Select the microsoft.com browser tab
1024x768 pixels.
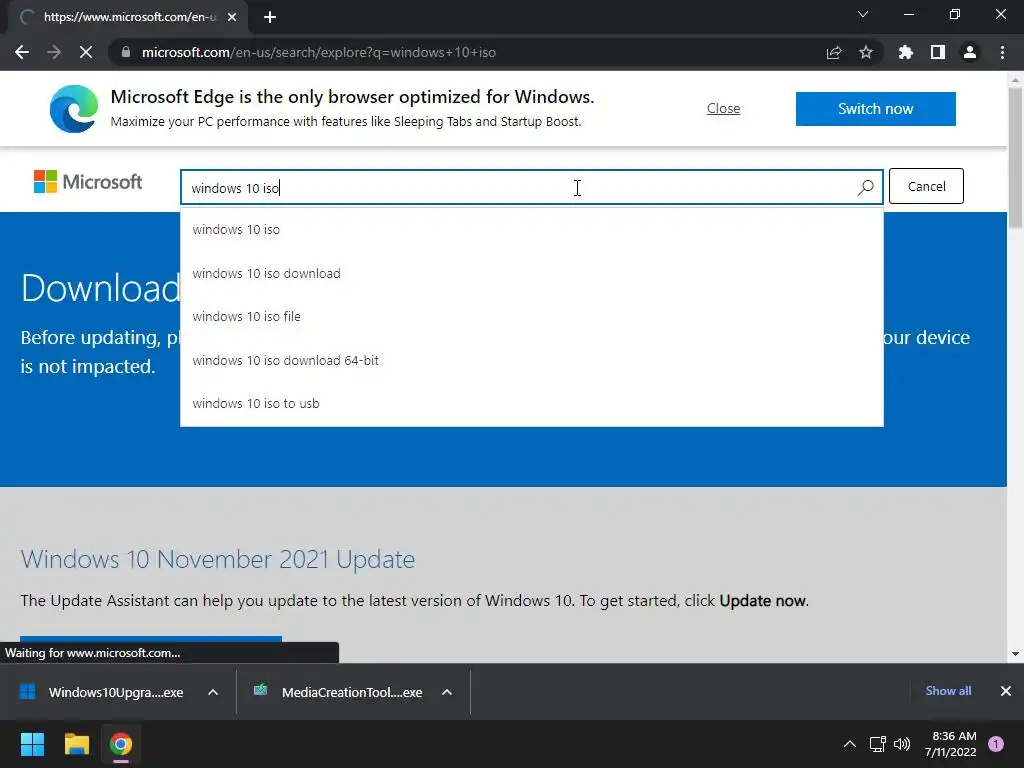129,17
